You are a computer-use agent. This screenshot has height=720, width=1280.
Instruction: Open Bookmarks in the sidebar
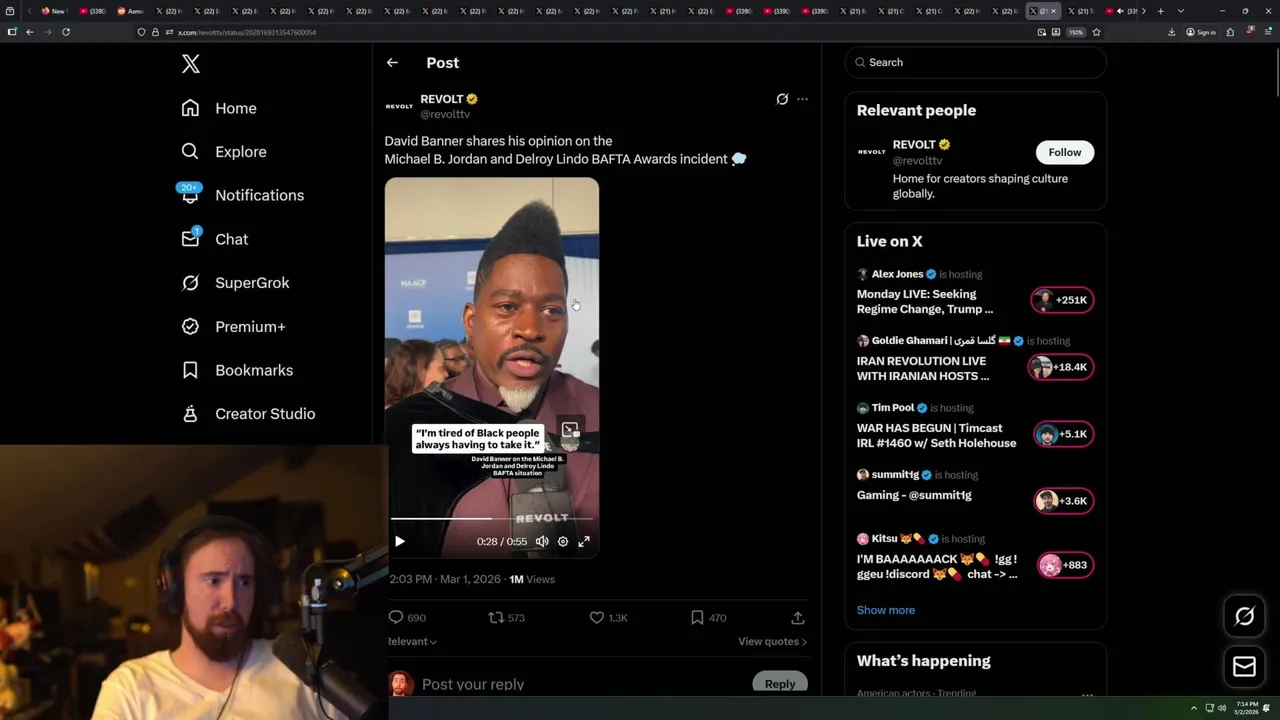237,370
